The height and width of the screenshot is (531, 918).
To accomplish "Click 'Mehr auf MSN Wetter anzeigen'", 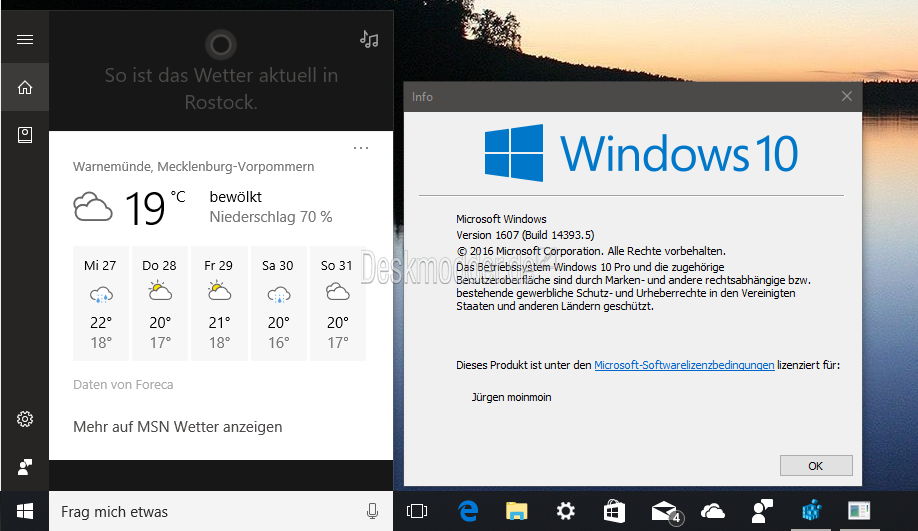I will tap(177, 427).
